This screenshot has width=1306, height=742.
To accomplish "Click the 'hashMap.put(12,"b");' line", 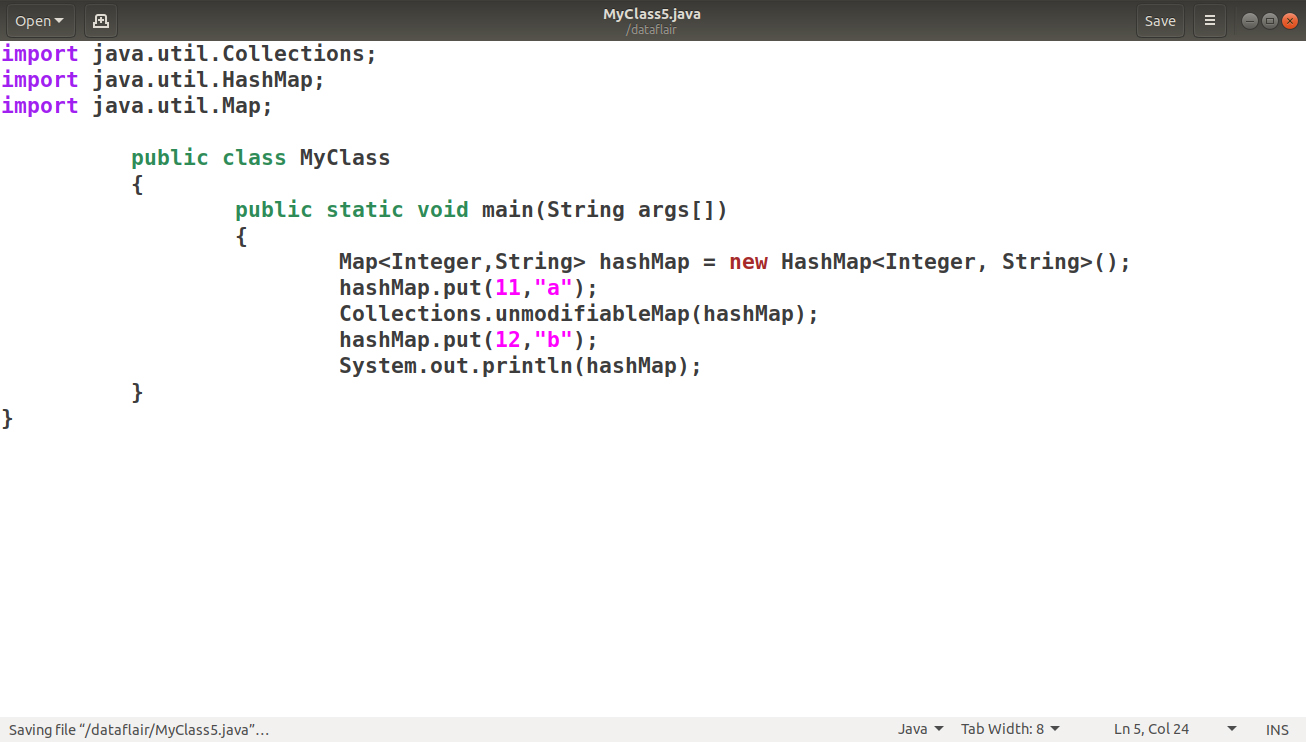I will pos(468,340).
